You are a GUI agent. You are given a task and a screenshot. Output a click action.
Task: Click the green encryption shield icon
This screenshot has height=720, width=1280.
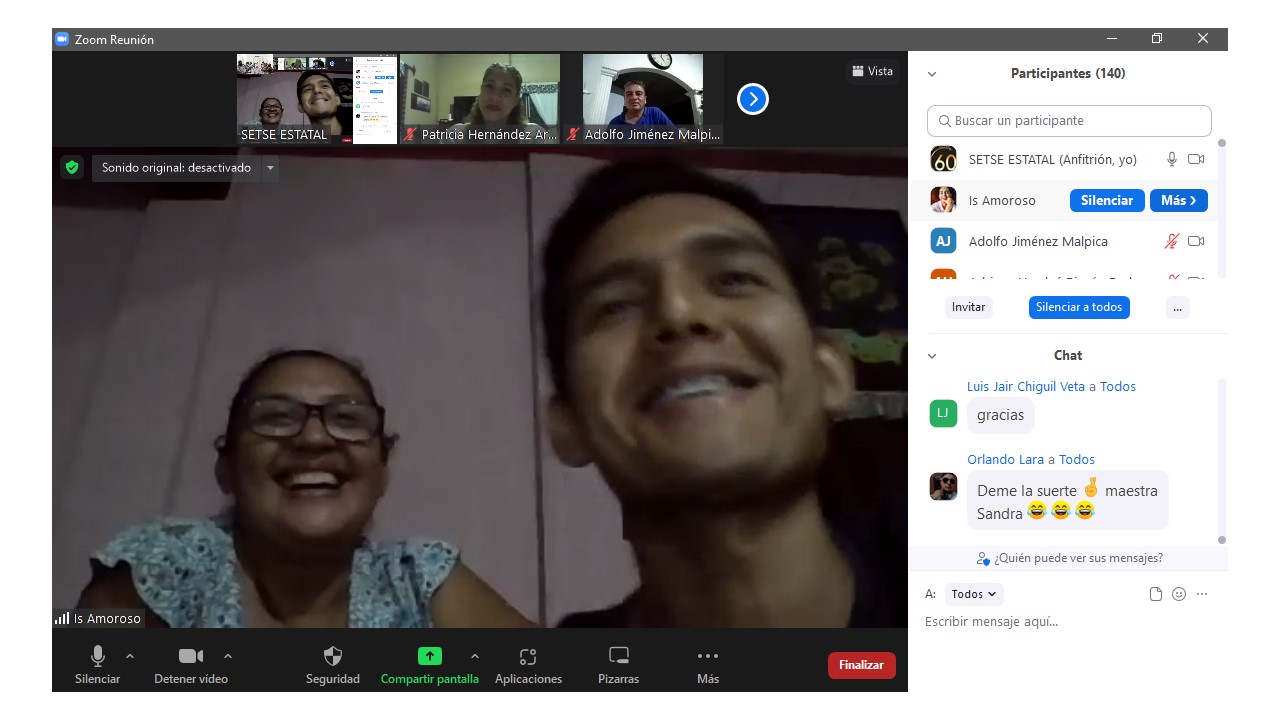point(72,167)
